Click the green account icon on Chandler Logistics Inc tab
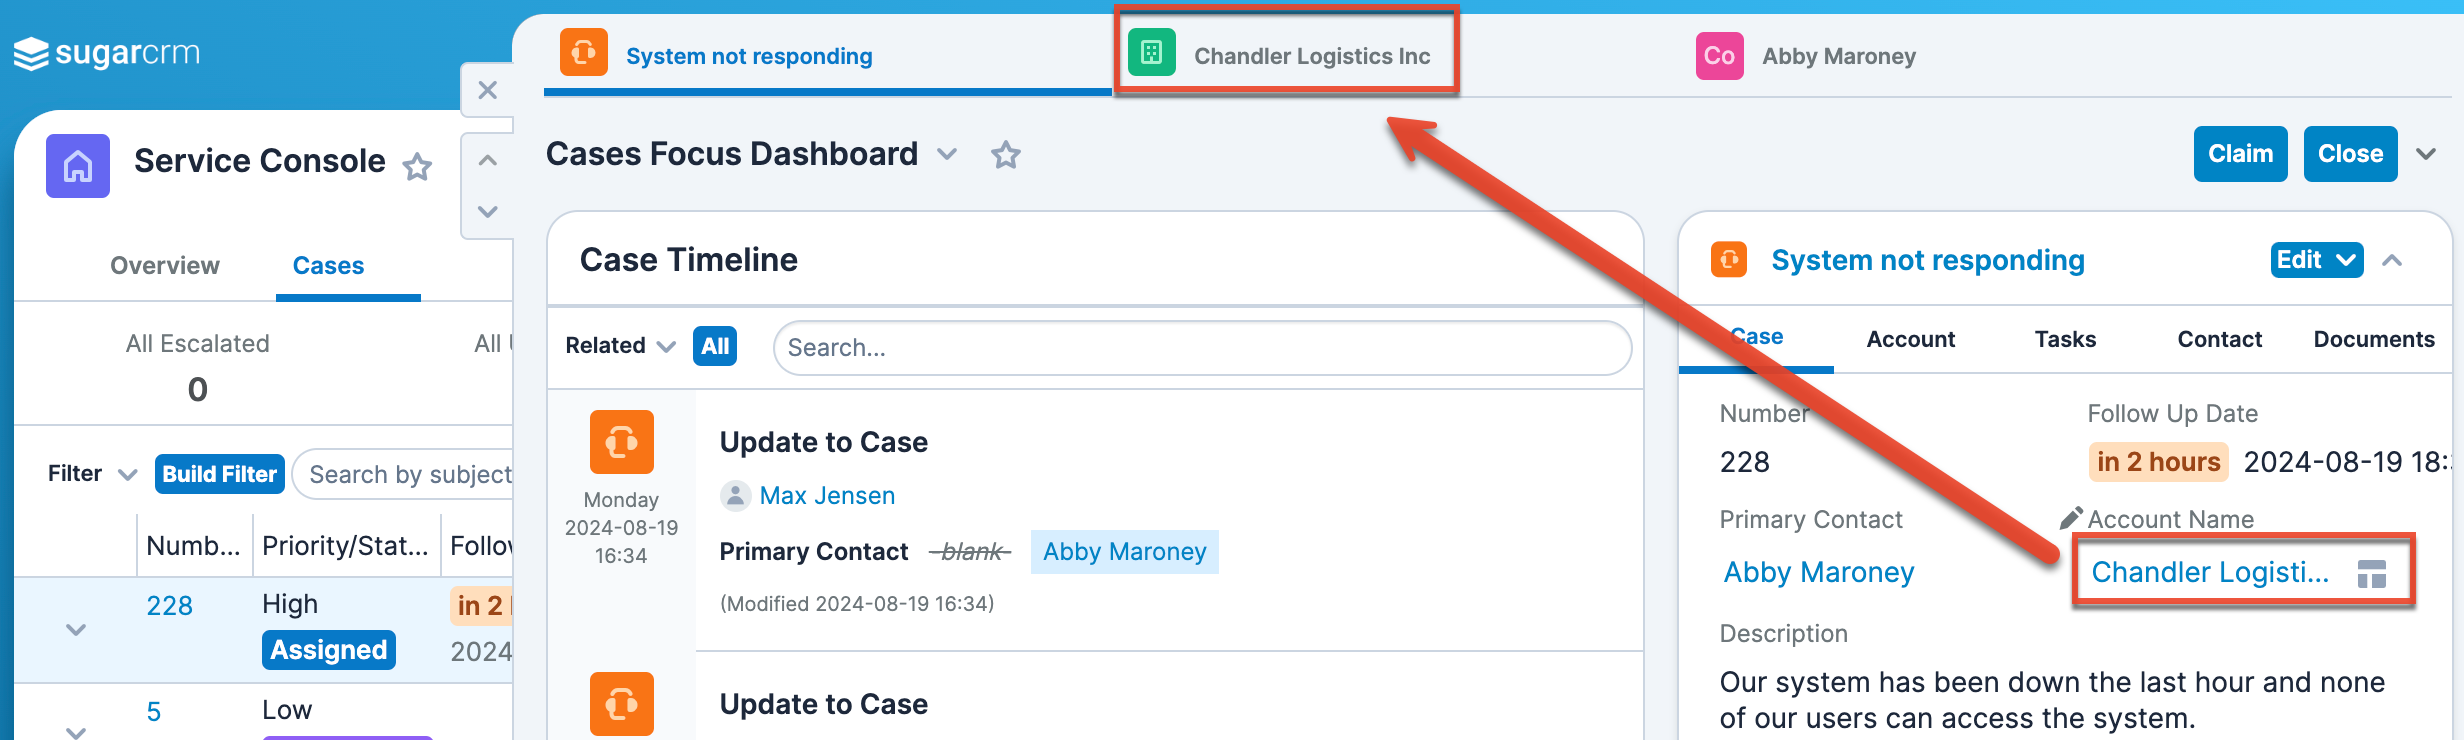Viewport: 2464px width, 740px height. pos(1150,54)
